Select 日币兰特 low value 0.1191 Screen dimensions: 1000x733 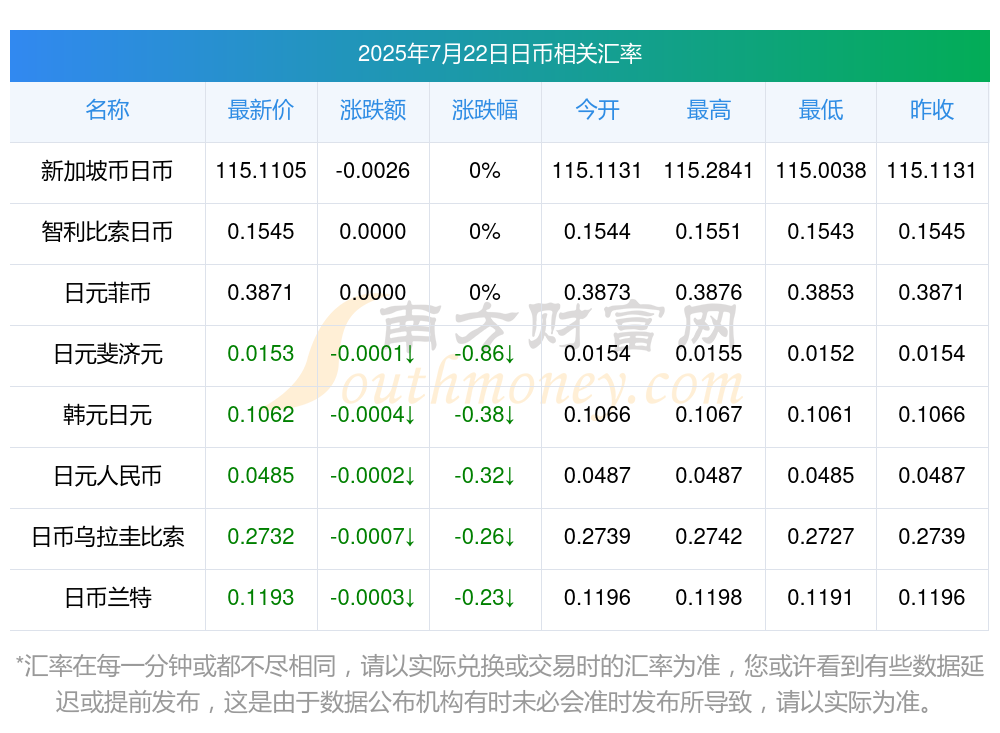821,598
